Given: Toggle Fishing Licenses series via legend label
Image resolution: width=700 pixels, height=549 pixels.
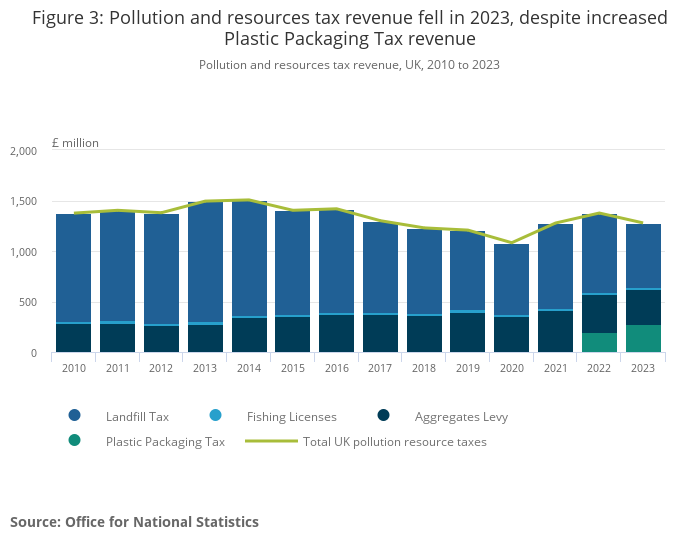Looking at the screenshot, I should click(292, 415).
